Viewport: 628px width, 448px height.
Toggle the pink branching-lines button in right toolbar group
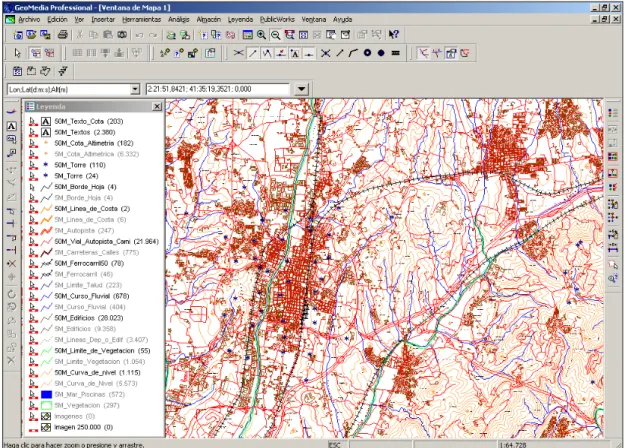[423, 53]
